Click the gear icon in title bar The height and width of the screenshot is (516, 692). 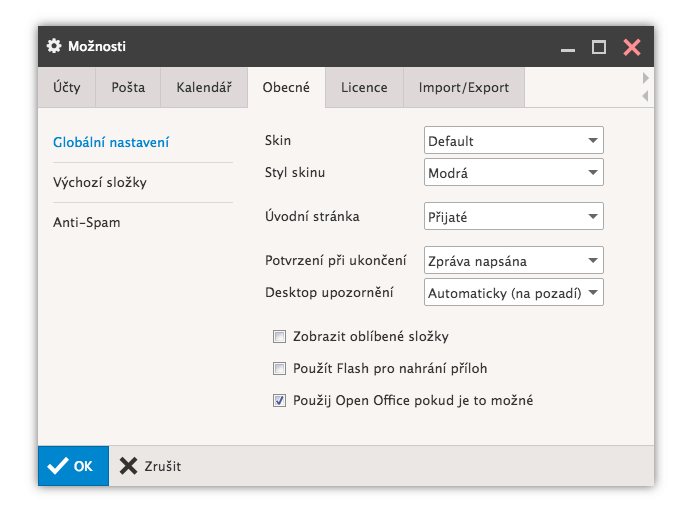pyautogui.click(x=54, y=46)
